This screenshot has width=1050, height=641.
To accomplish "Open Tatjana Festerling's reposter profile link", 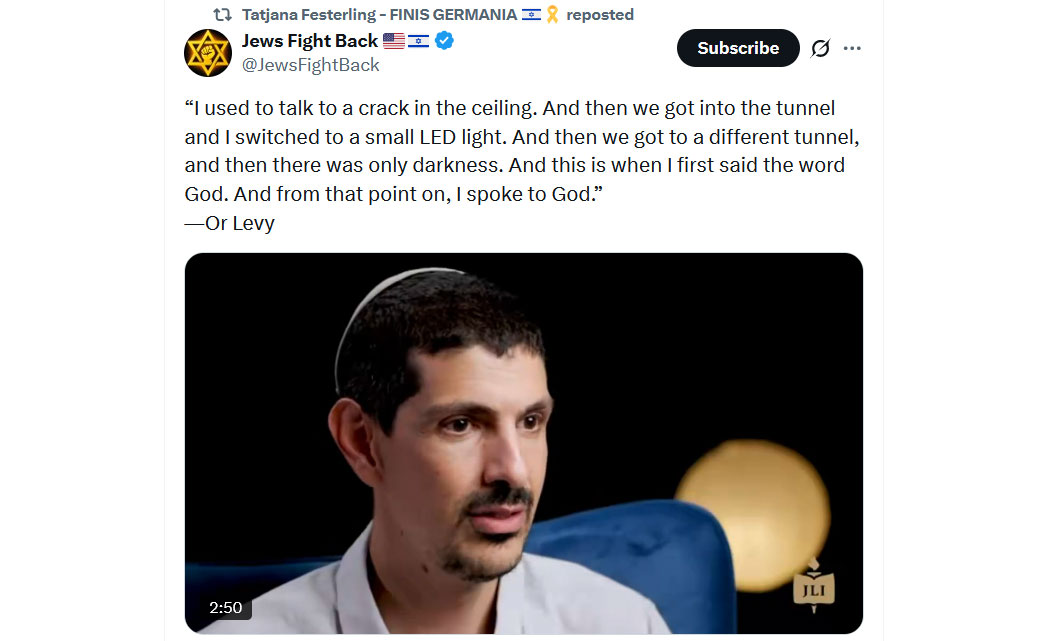I will pyautogui.click(x=379, y=15).
